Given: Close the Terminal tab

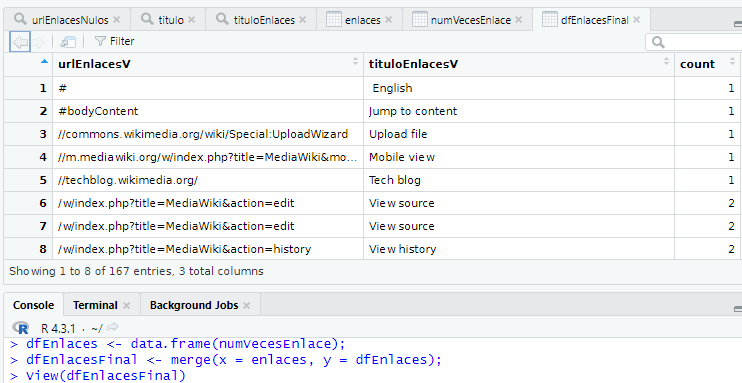Looking at the screenshot, I should [126, 306].
